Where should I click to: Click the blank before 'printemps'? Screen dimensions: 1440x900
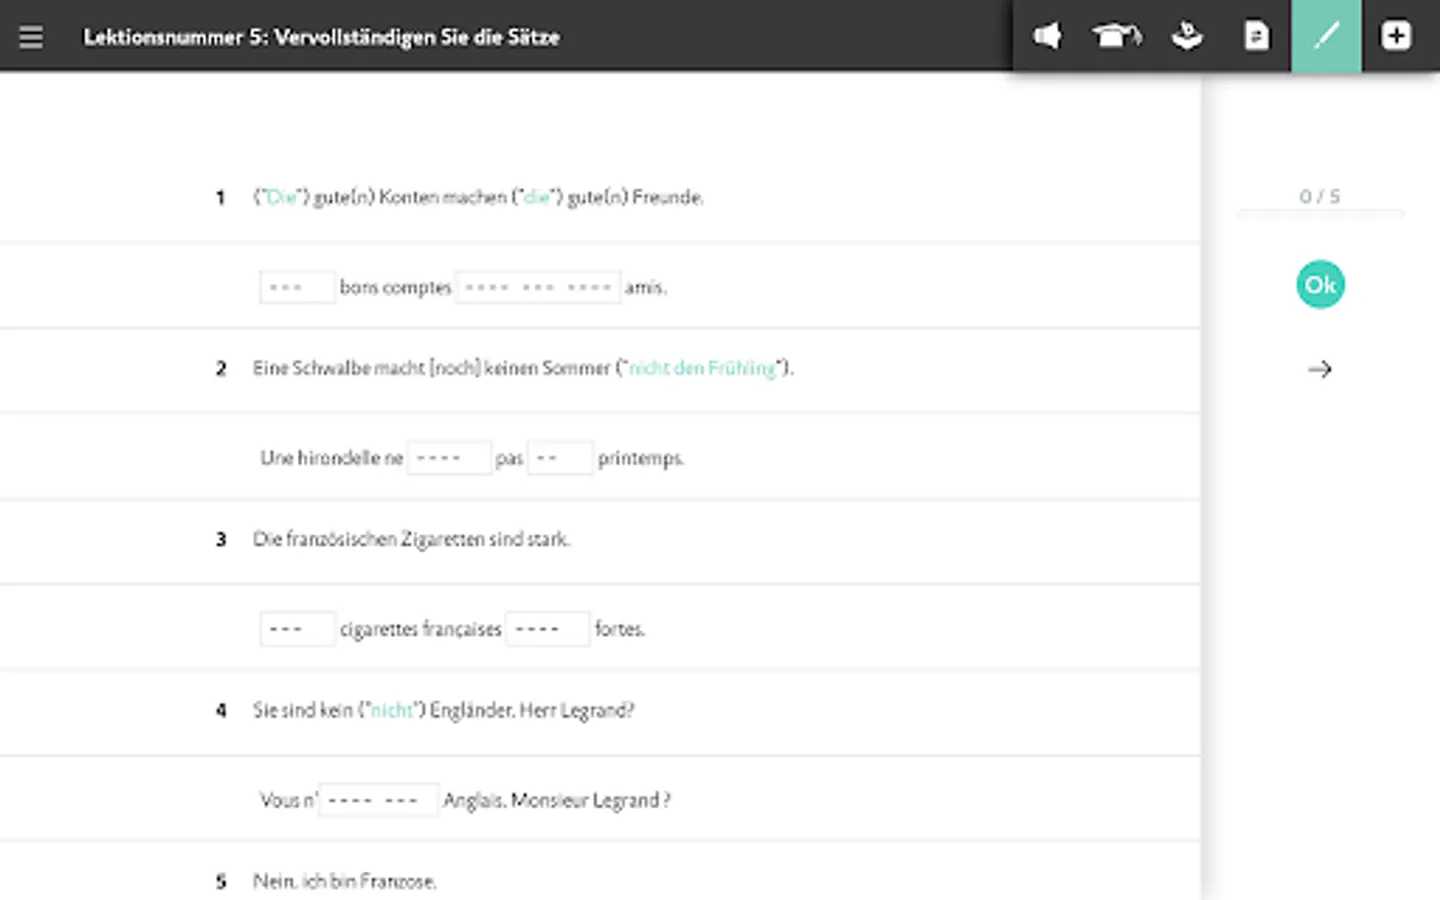[x=560, y=458]
